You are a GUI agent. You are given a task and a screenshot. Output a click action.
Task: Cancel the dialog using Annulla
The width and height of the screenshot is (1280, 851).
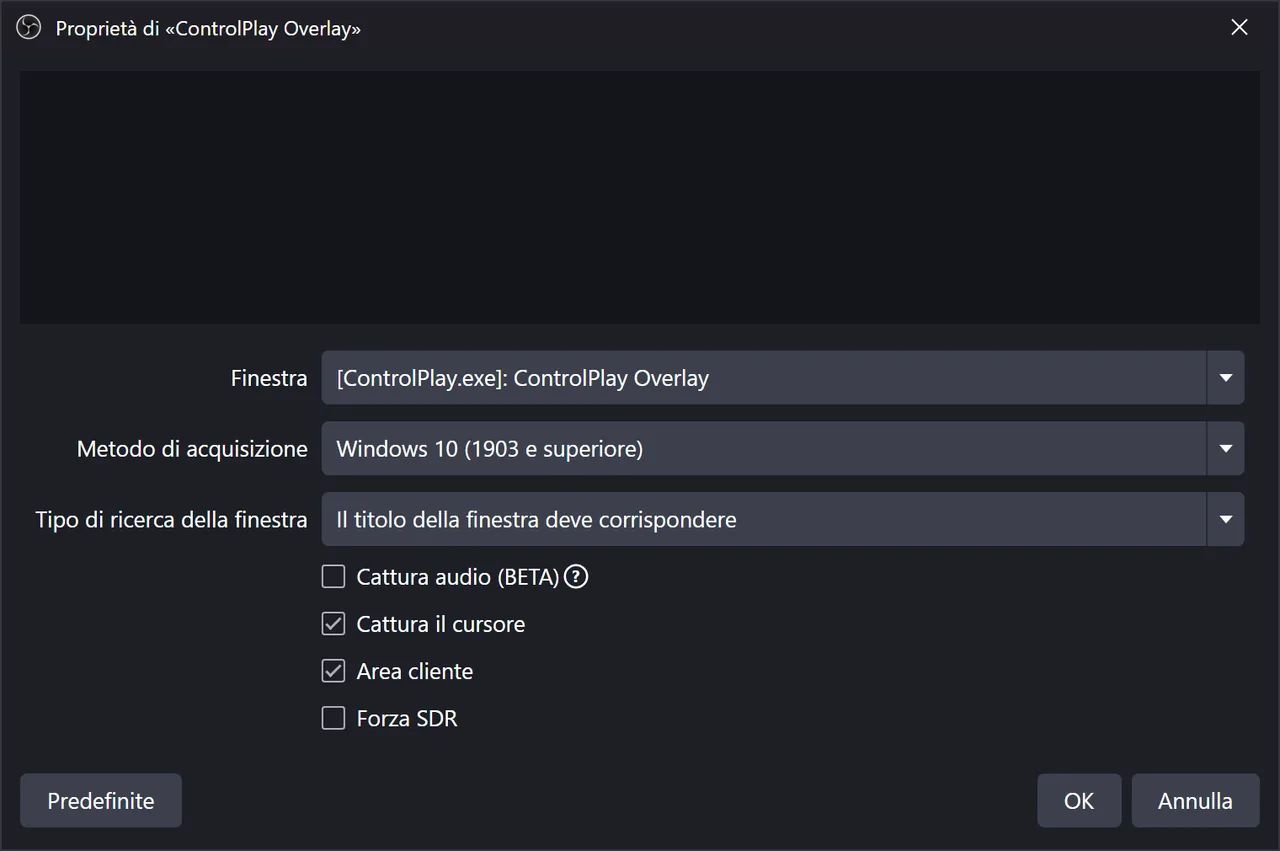(x=1195, y=801)
